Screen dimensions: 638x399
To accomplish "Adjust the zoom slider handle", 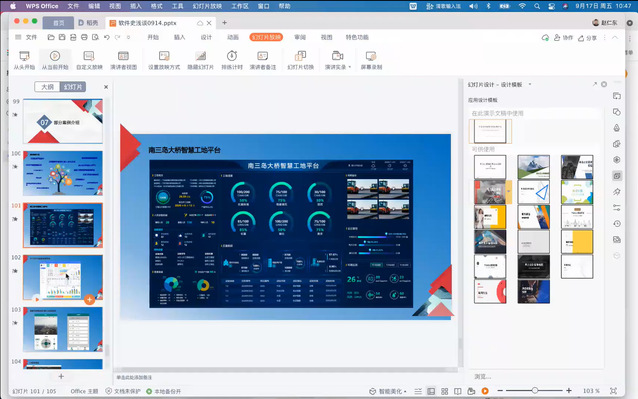I will click(535, 390).
